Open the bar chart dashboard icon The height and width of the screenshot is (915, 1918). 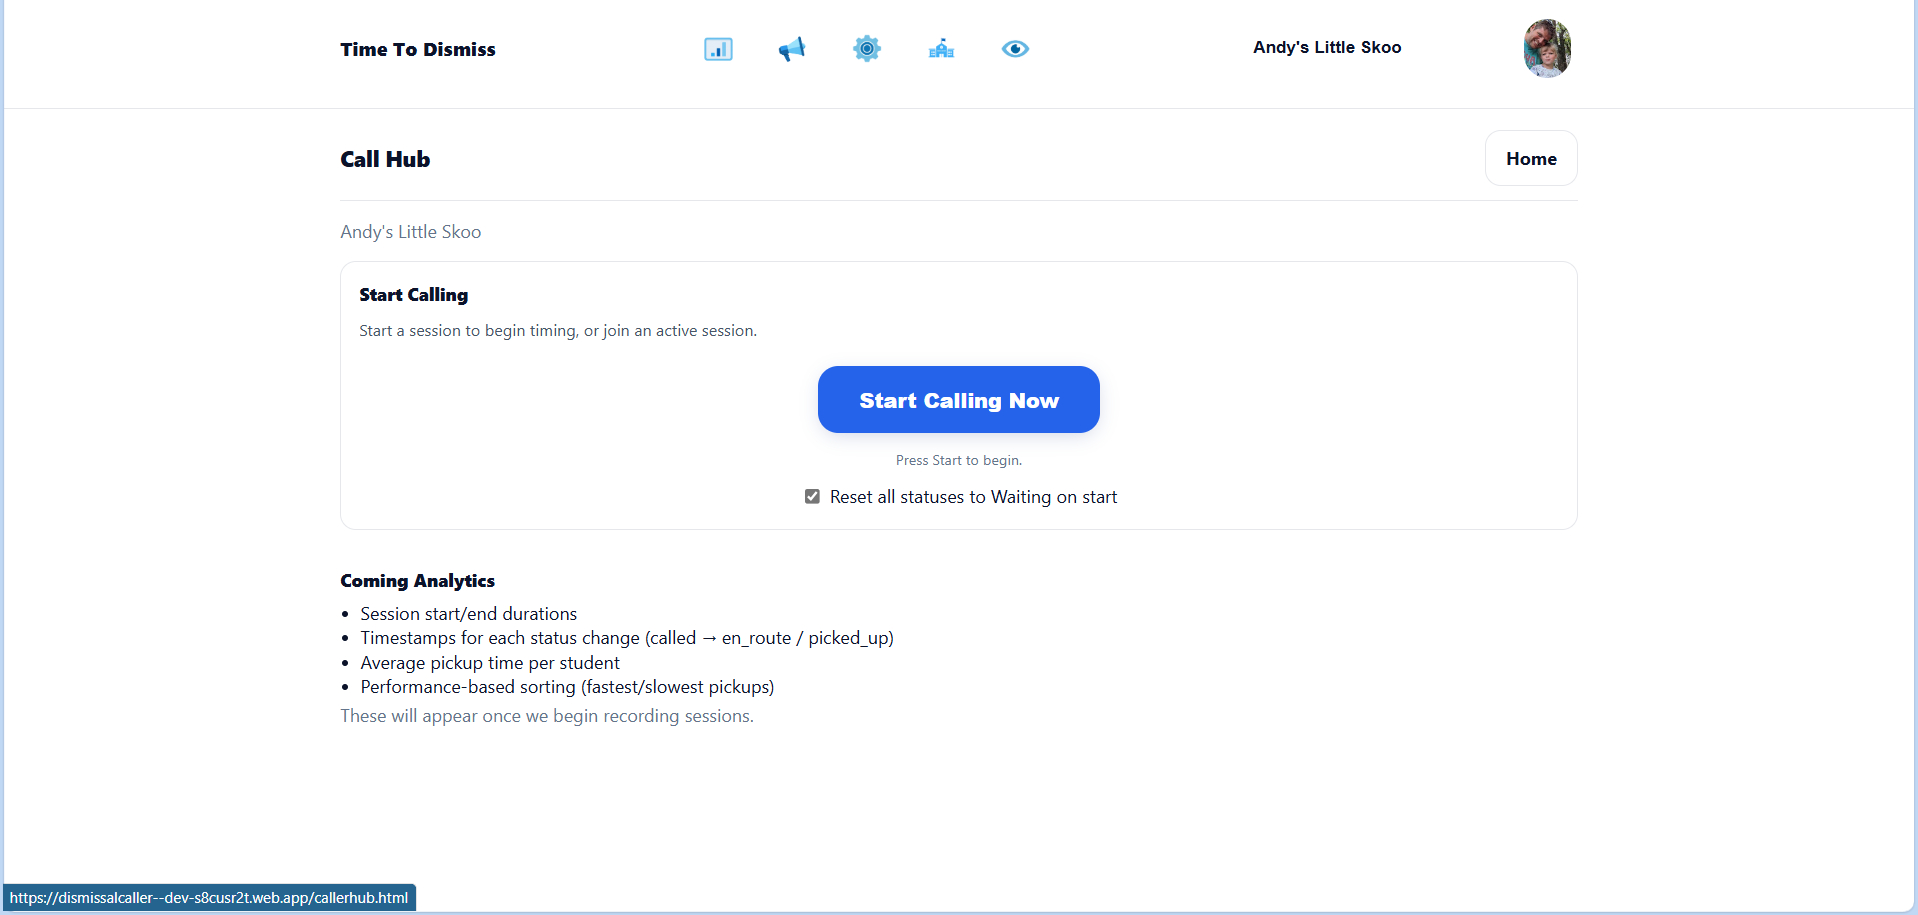[718, 49]
